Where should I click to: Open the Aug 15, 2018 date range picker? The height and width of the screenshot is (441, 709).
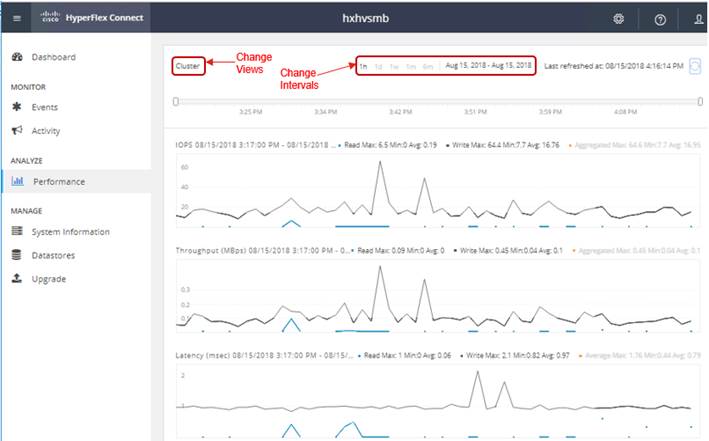488,66
